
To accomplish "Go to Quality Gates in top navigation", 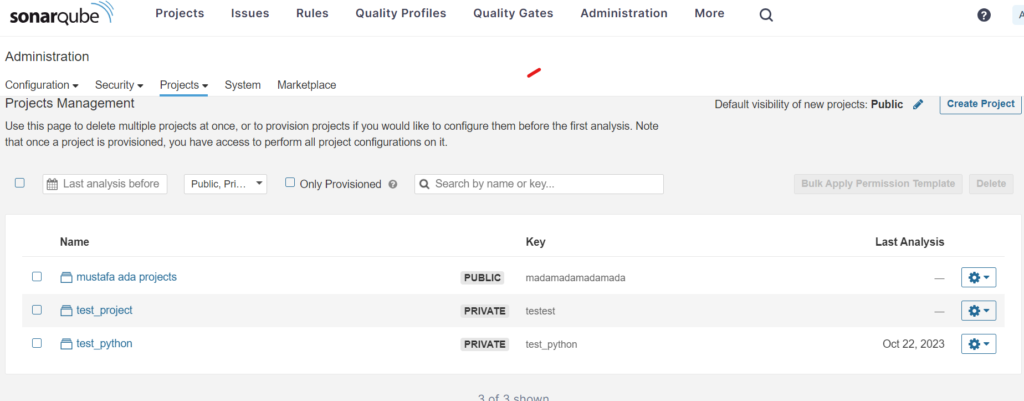I will pos(513,14).
